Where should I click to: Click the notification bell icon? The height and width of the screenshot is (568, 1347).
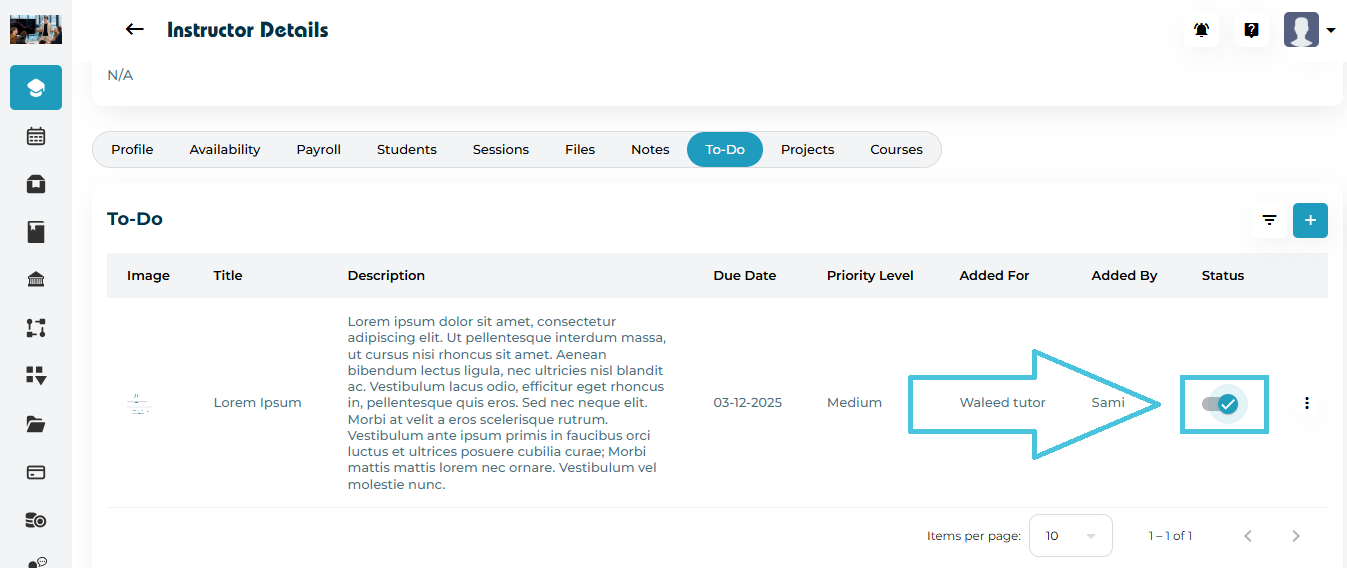[x=1201, y=30]
